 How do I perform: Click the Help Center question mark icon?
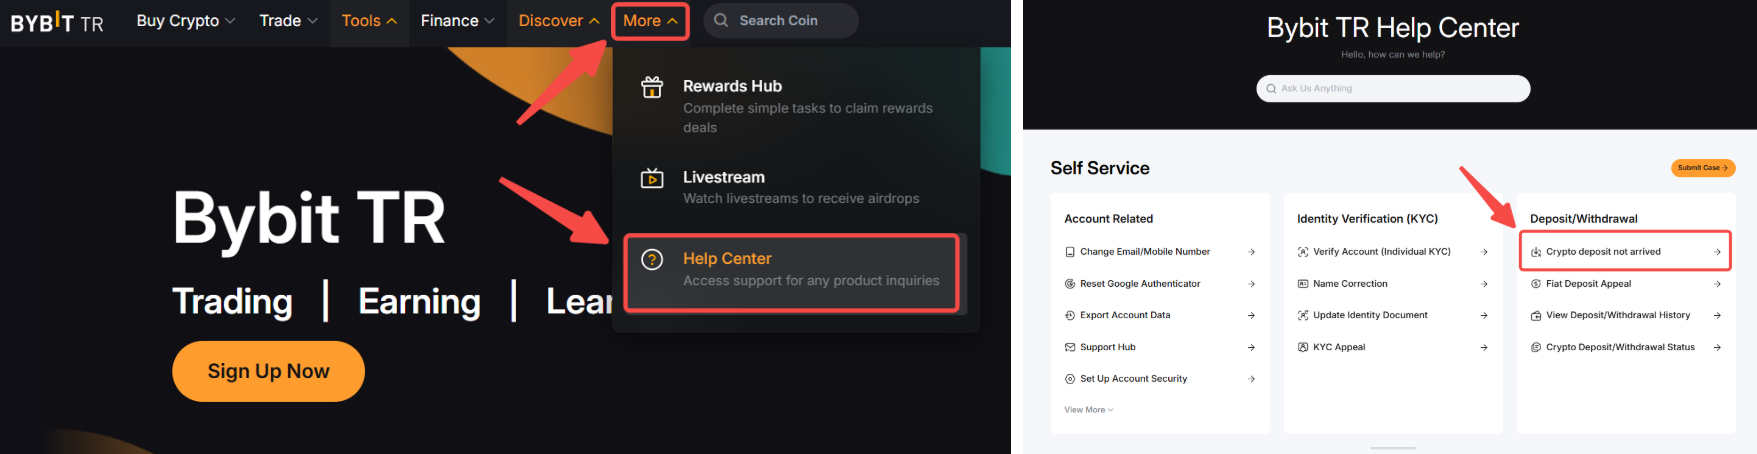(652, 260)
